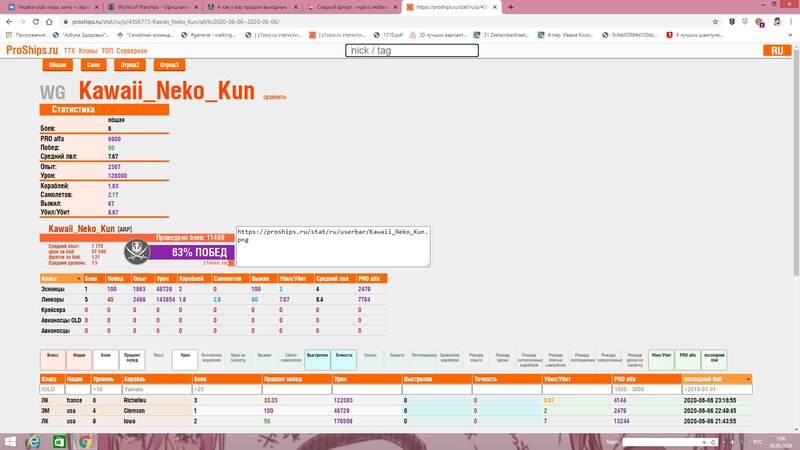Select the Соло stats button

pyautogui.click(x=93, y=65)
